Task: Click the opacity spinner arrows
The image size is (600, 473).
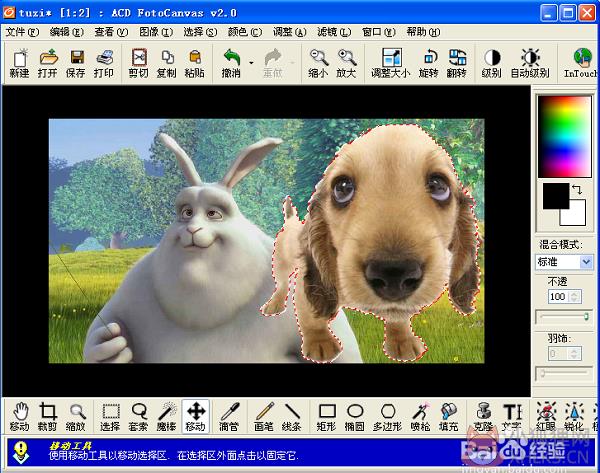Action: tap(575, 296)
